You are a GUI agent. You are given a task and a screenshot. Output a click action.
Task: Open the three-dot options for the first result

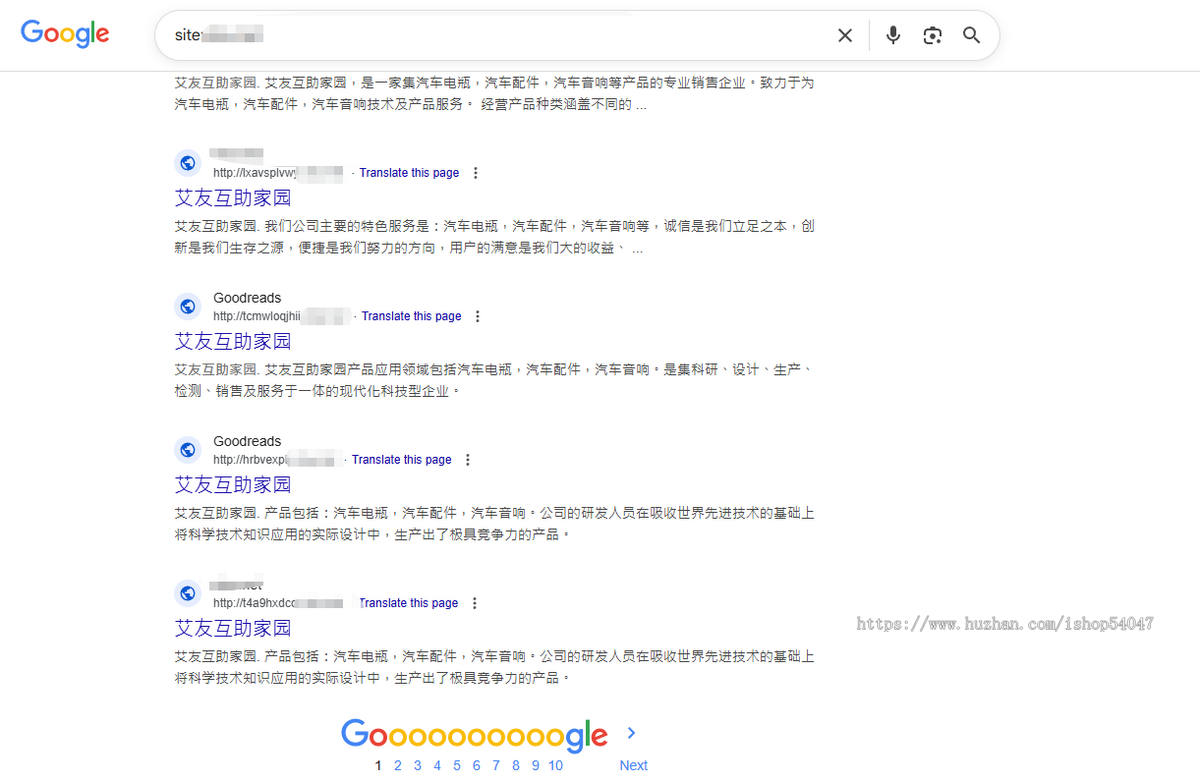[475, 172]
